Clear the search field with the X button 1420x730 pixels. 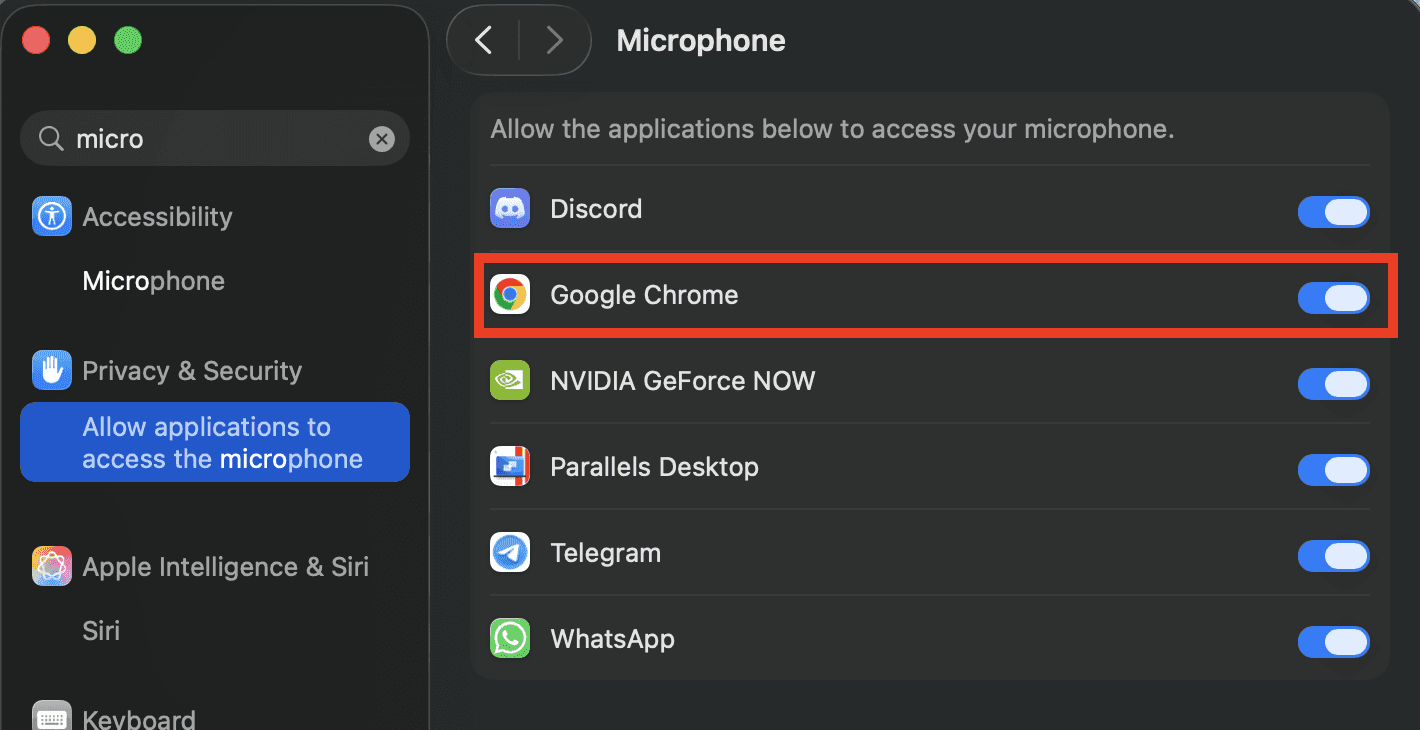382,139
